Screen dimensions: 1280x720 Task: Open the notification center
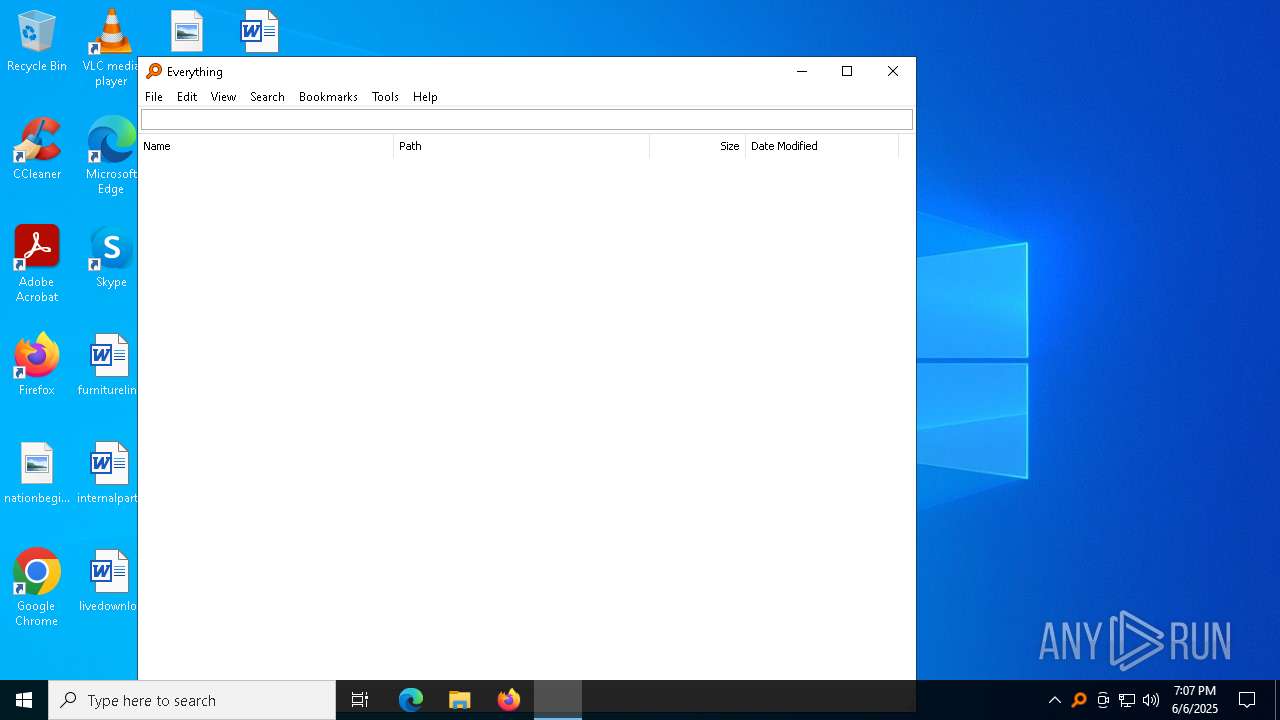[x=1247, y=700]
